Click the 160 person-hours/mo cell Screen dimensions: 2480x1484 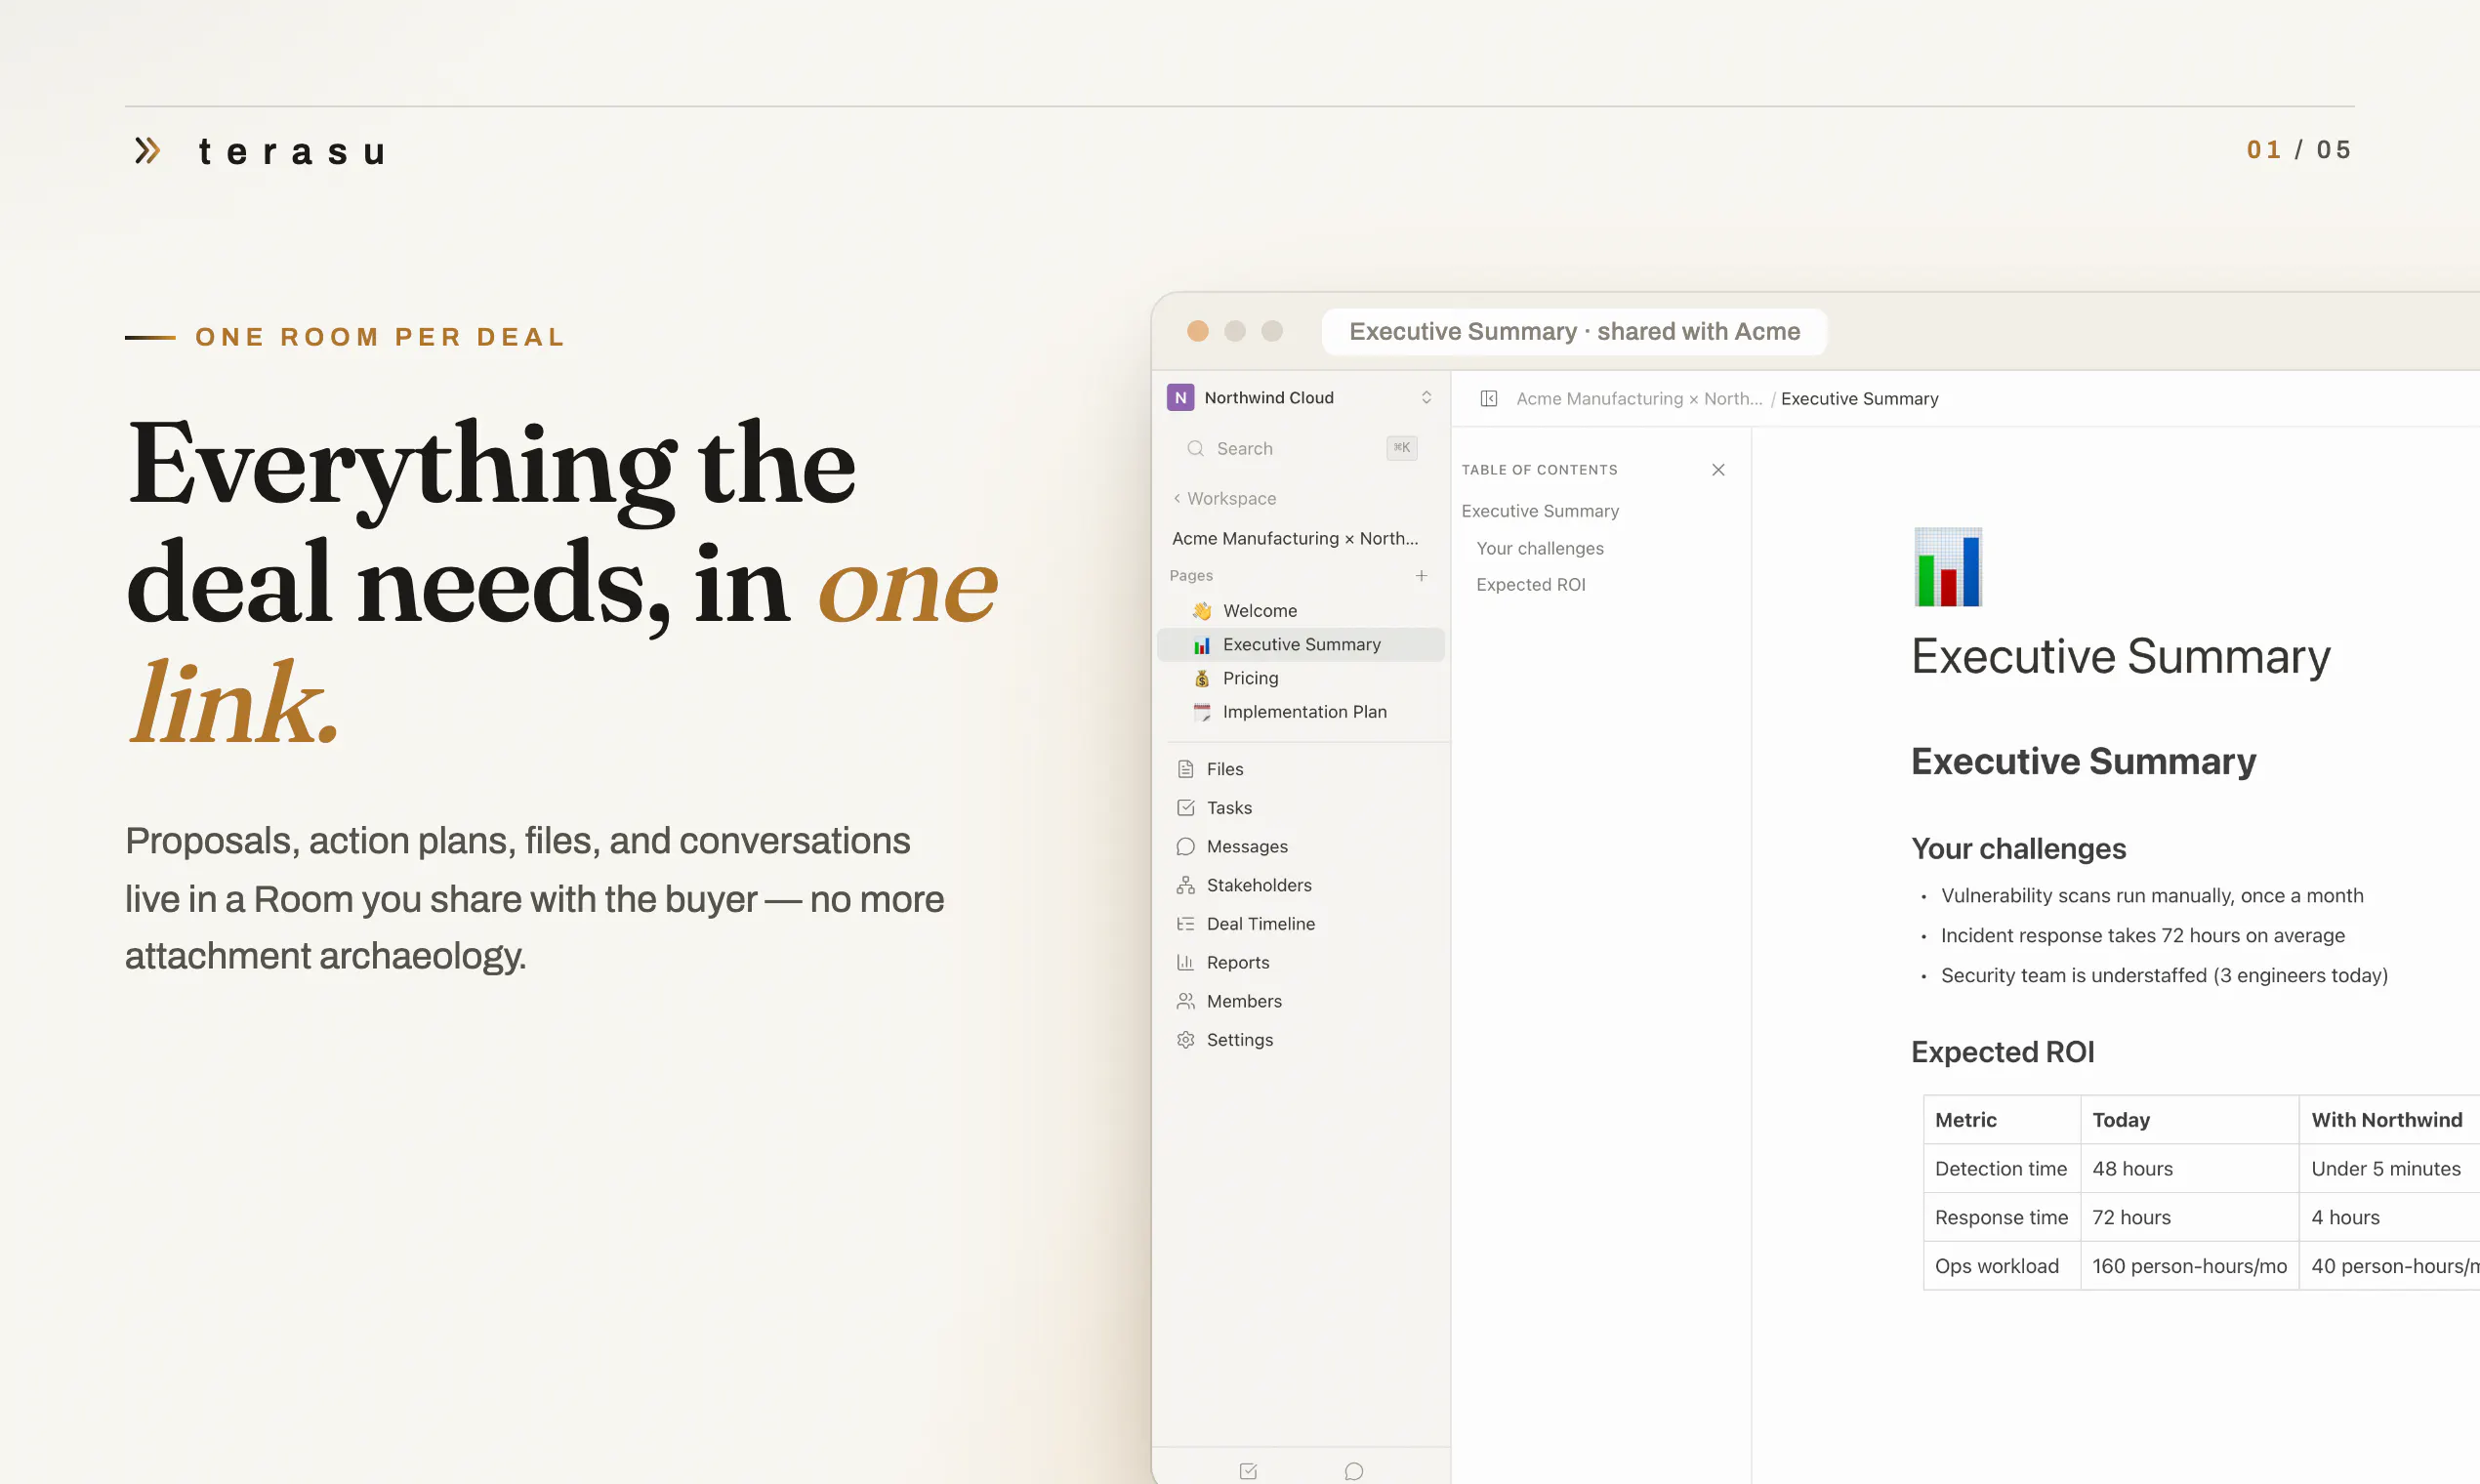2189,1267
